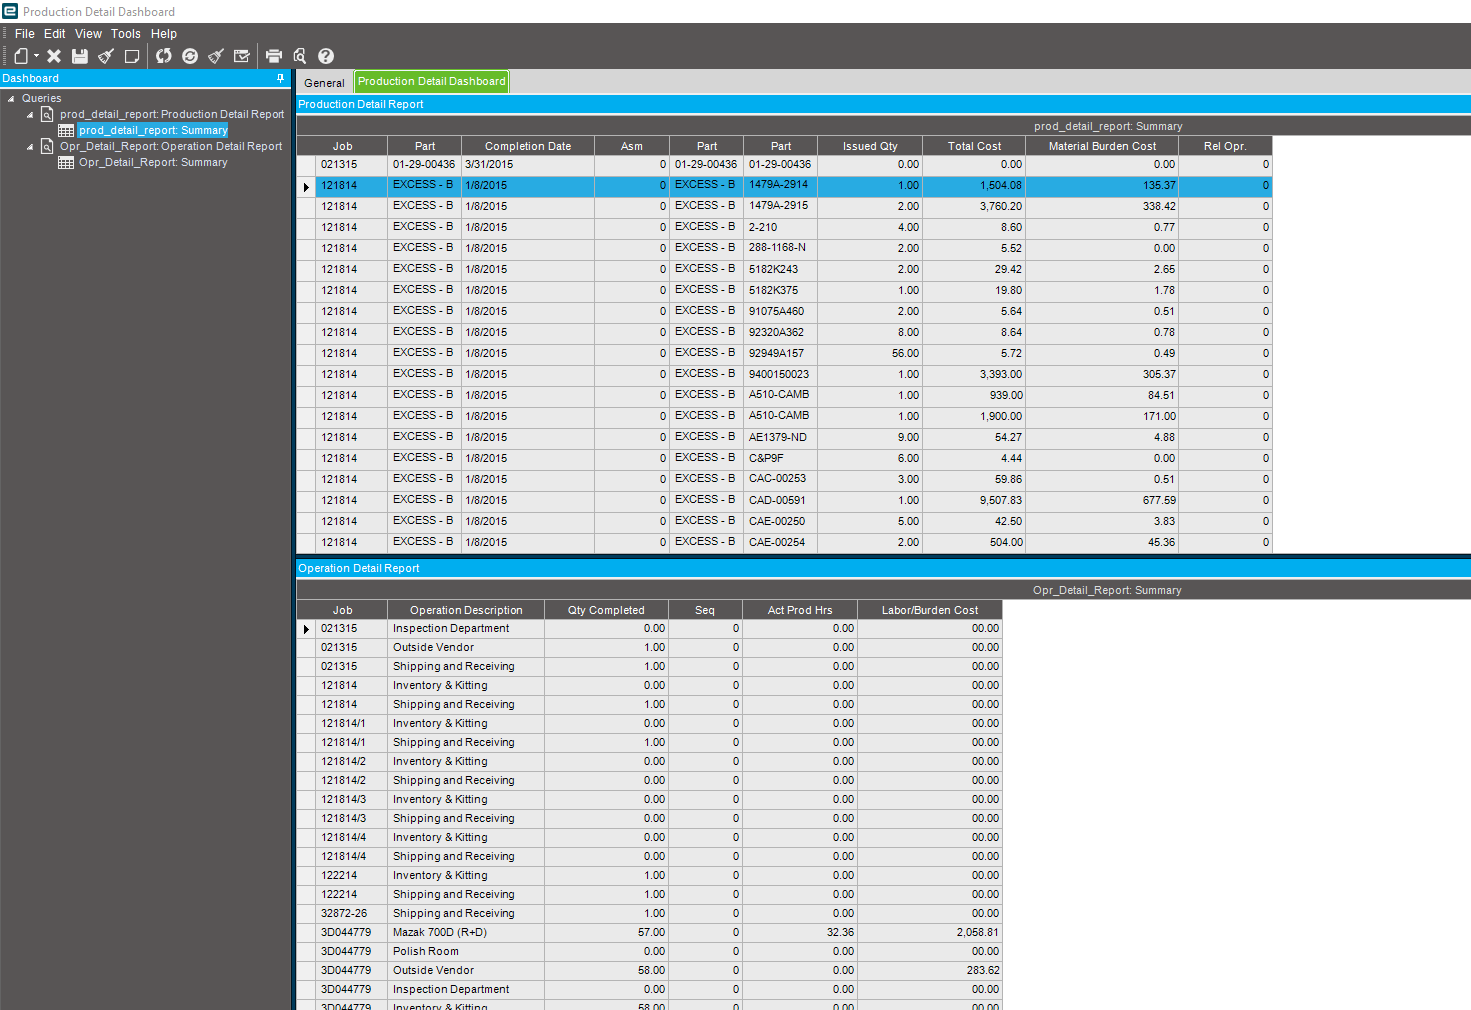
Task: Select the 1479A-2914 part cell
Action: coord(781,185)
